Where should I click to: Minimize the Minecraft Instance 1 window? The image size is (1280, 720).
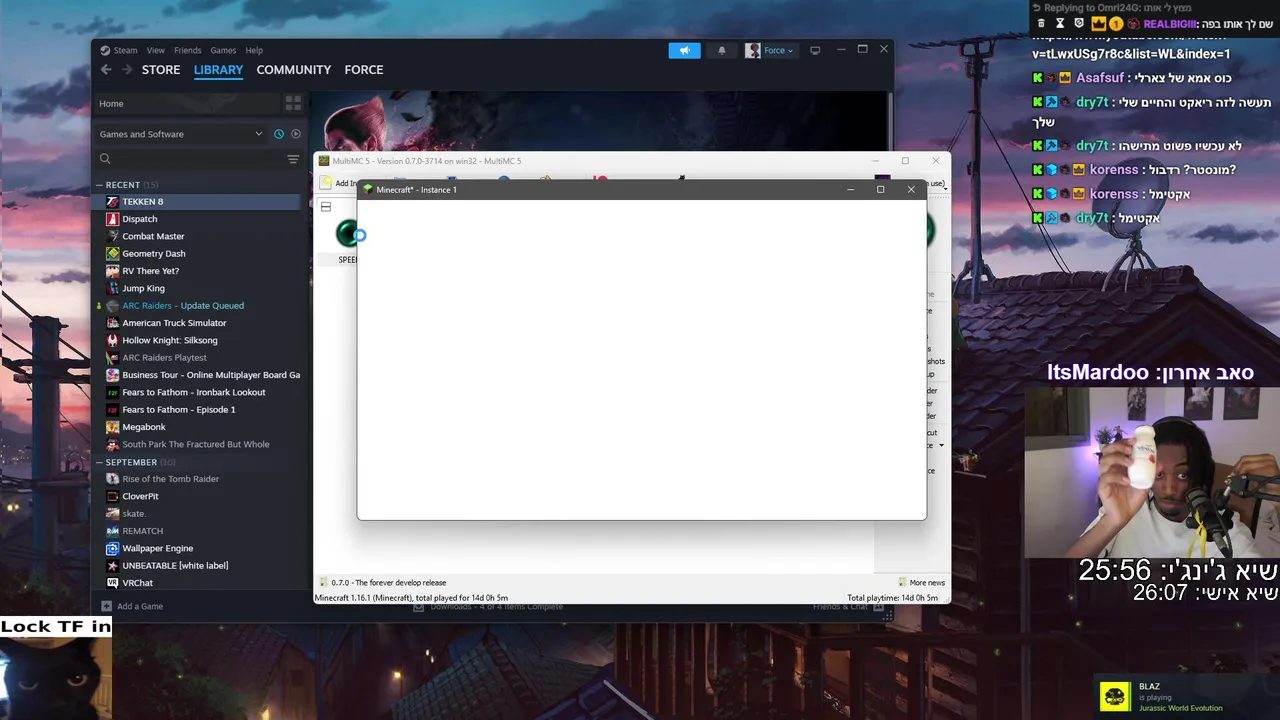(850, 190)
